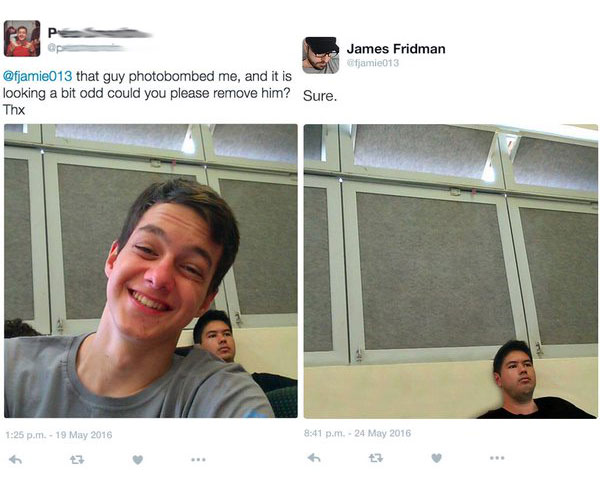This screenshot has height=498, width=600.
Task: Open the @fjamie013 handle under James Fridman
Action: tap(373, 63)
